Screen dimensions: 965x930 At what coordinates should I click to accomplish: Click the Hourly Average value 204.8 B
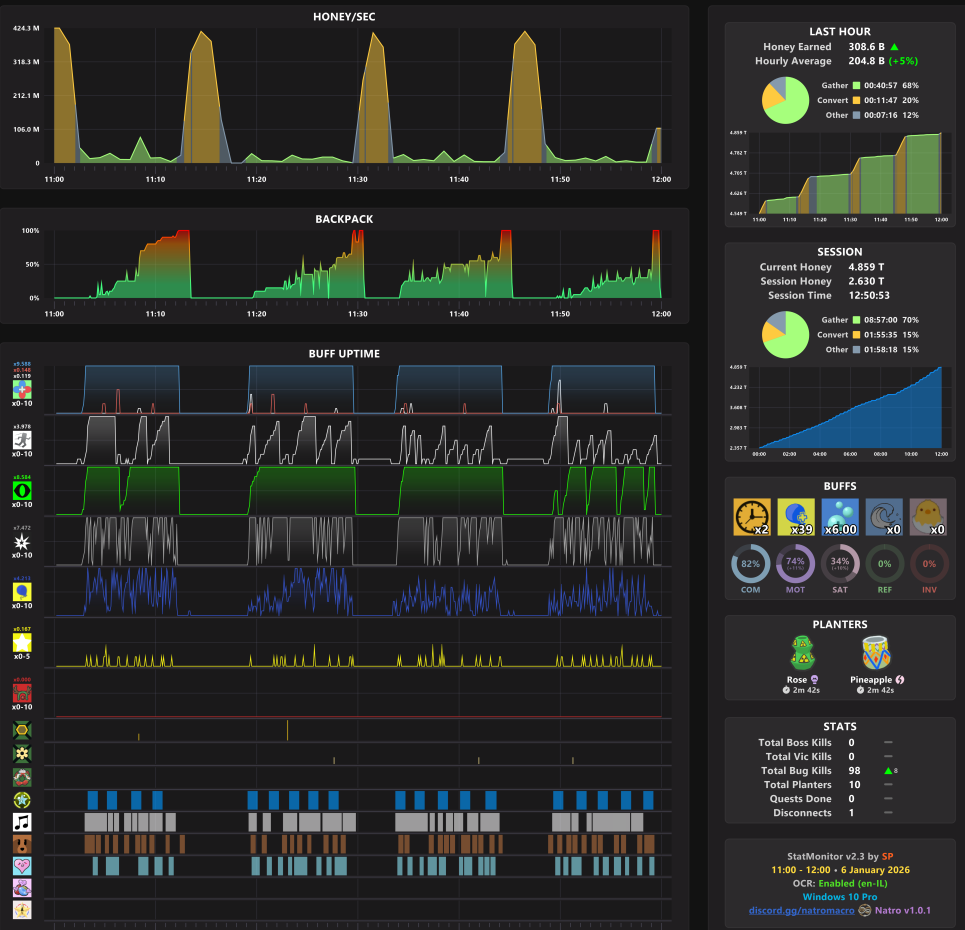(867, 61)
